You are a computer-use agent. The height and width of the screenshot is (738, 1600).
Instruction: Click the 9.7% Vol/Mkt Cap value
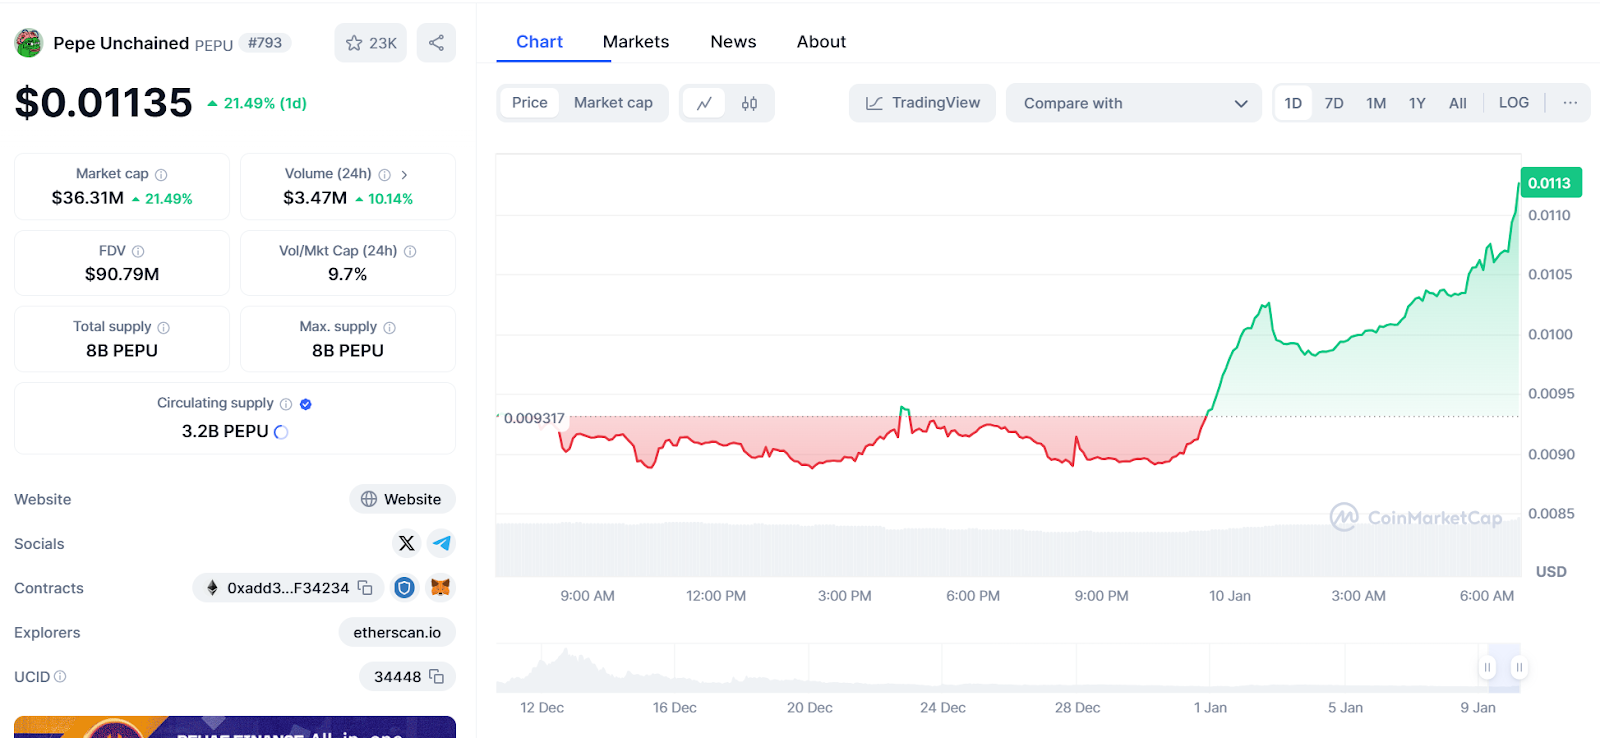(348, 274)
